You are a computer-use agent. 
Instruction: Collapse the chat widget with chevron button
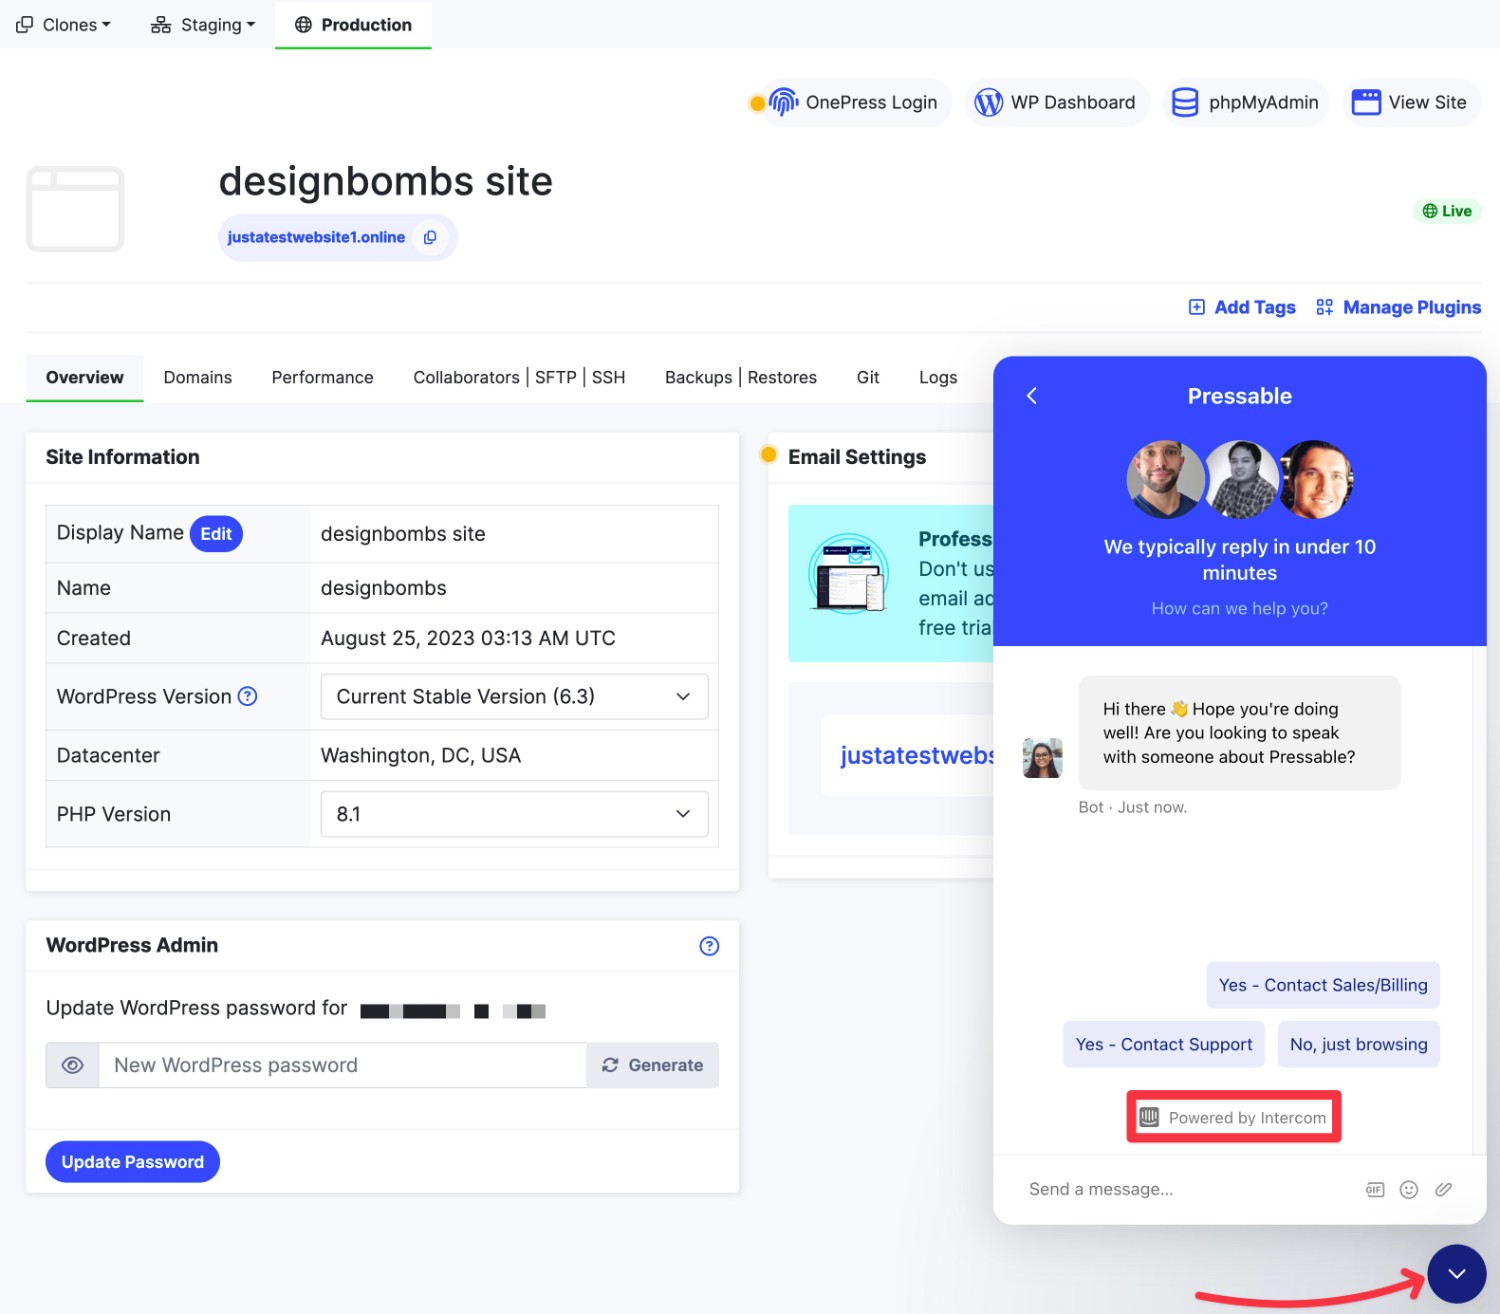[1457, 1273]
